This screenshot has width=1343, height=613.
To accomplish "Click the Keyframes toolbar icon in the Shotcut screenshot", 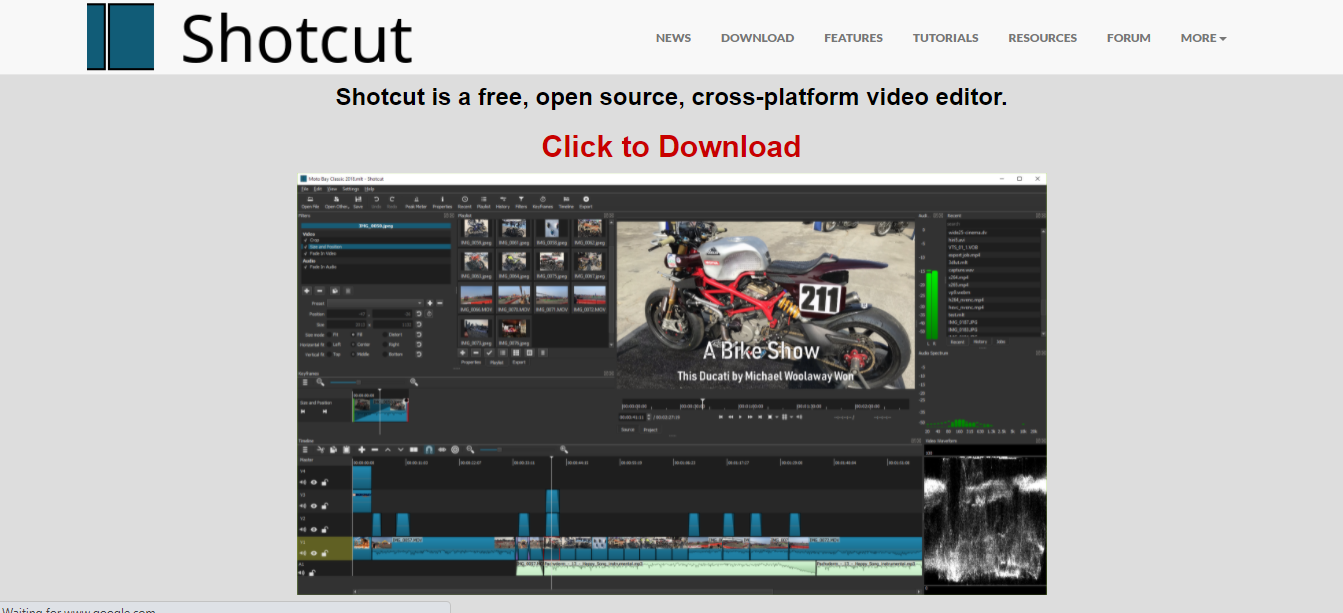I will (x=543, y=202).
